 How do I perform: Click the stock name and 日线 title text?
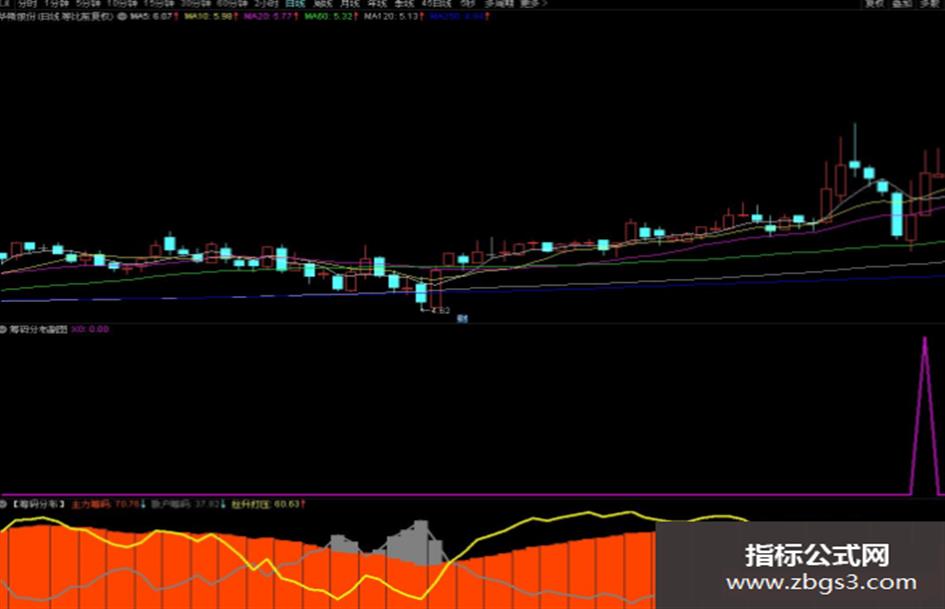57,16
